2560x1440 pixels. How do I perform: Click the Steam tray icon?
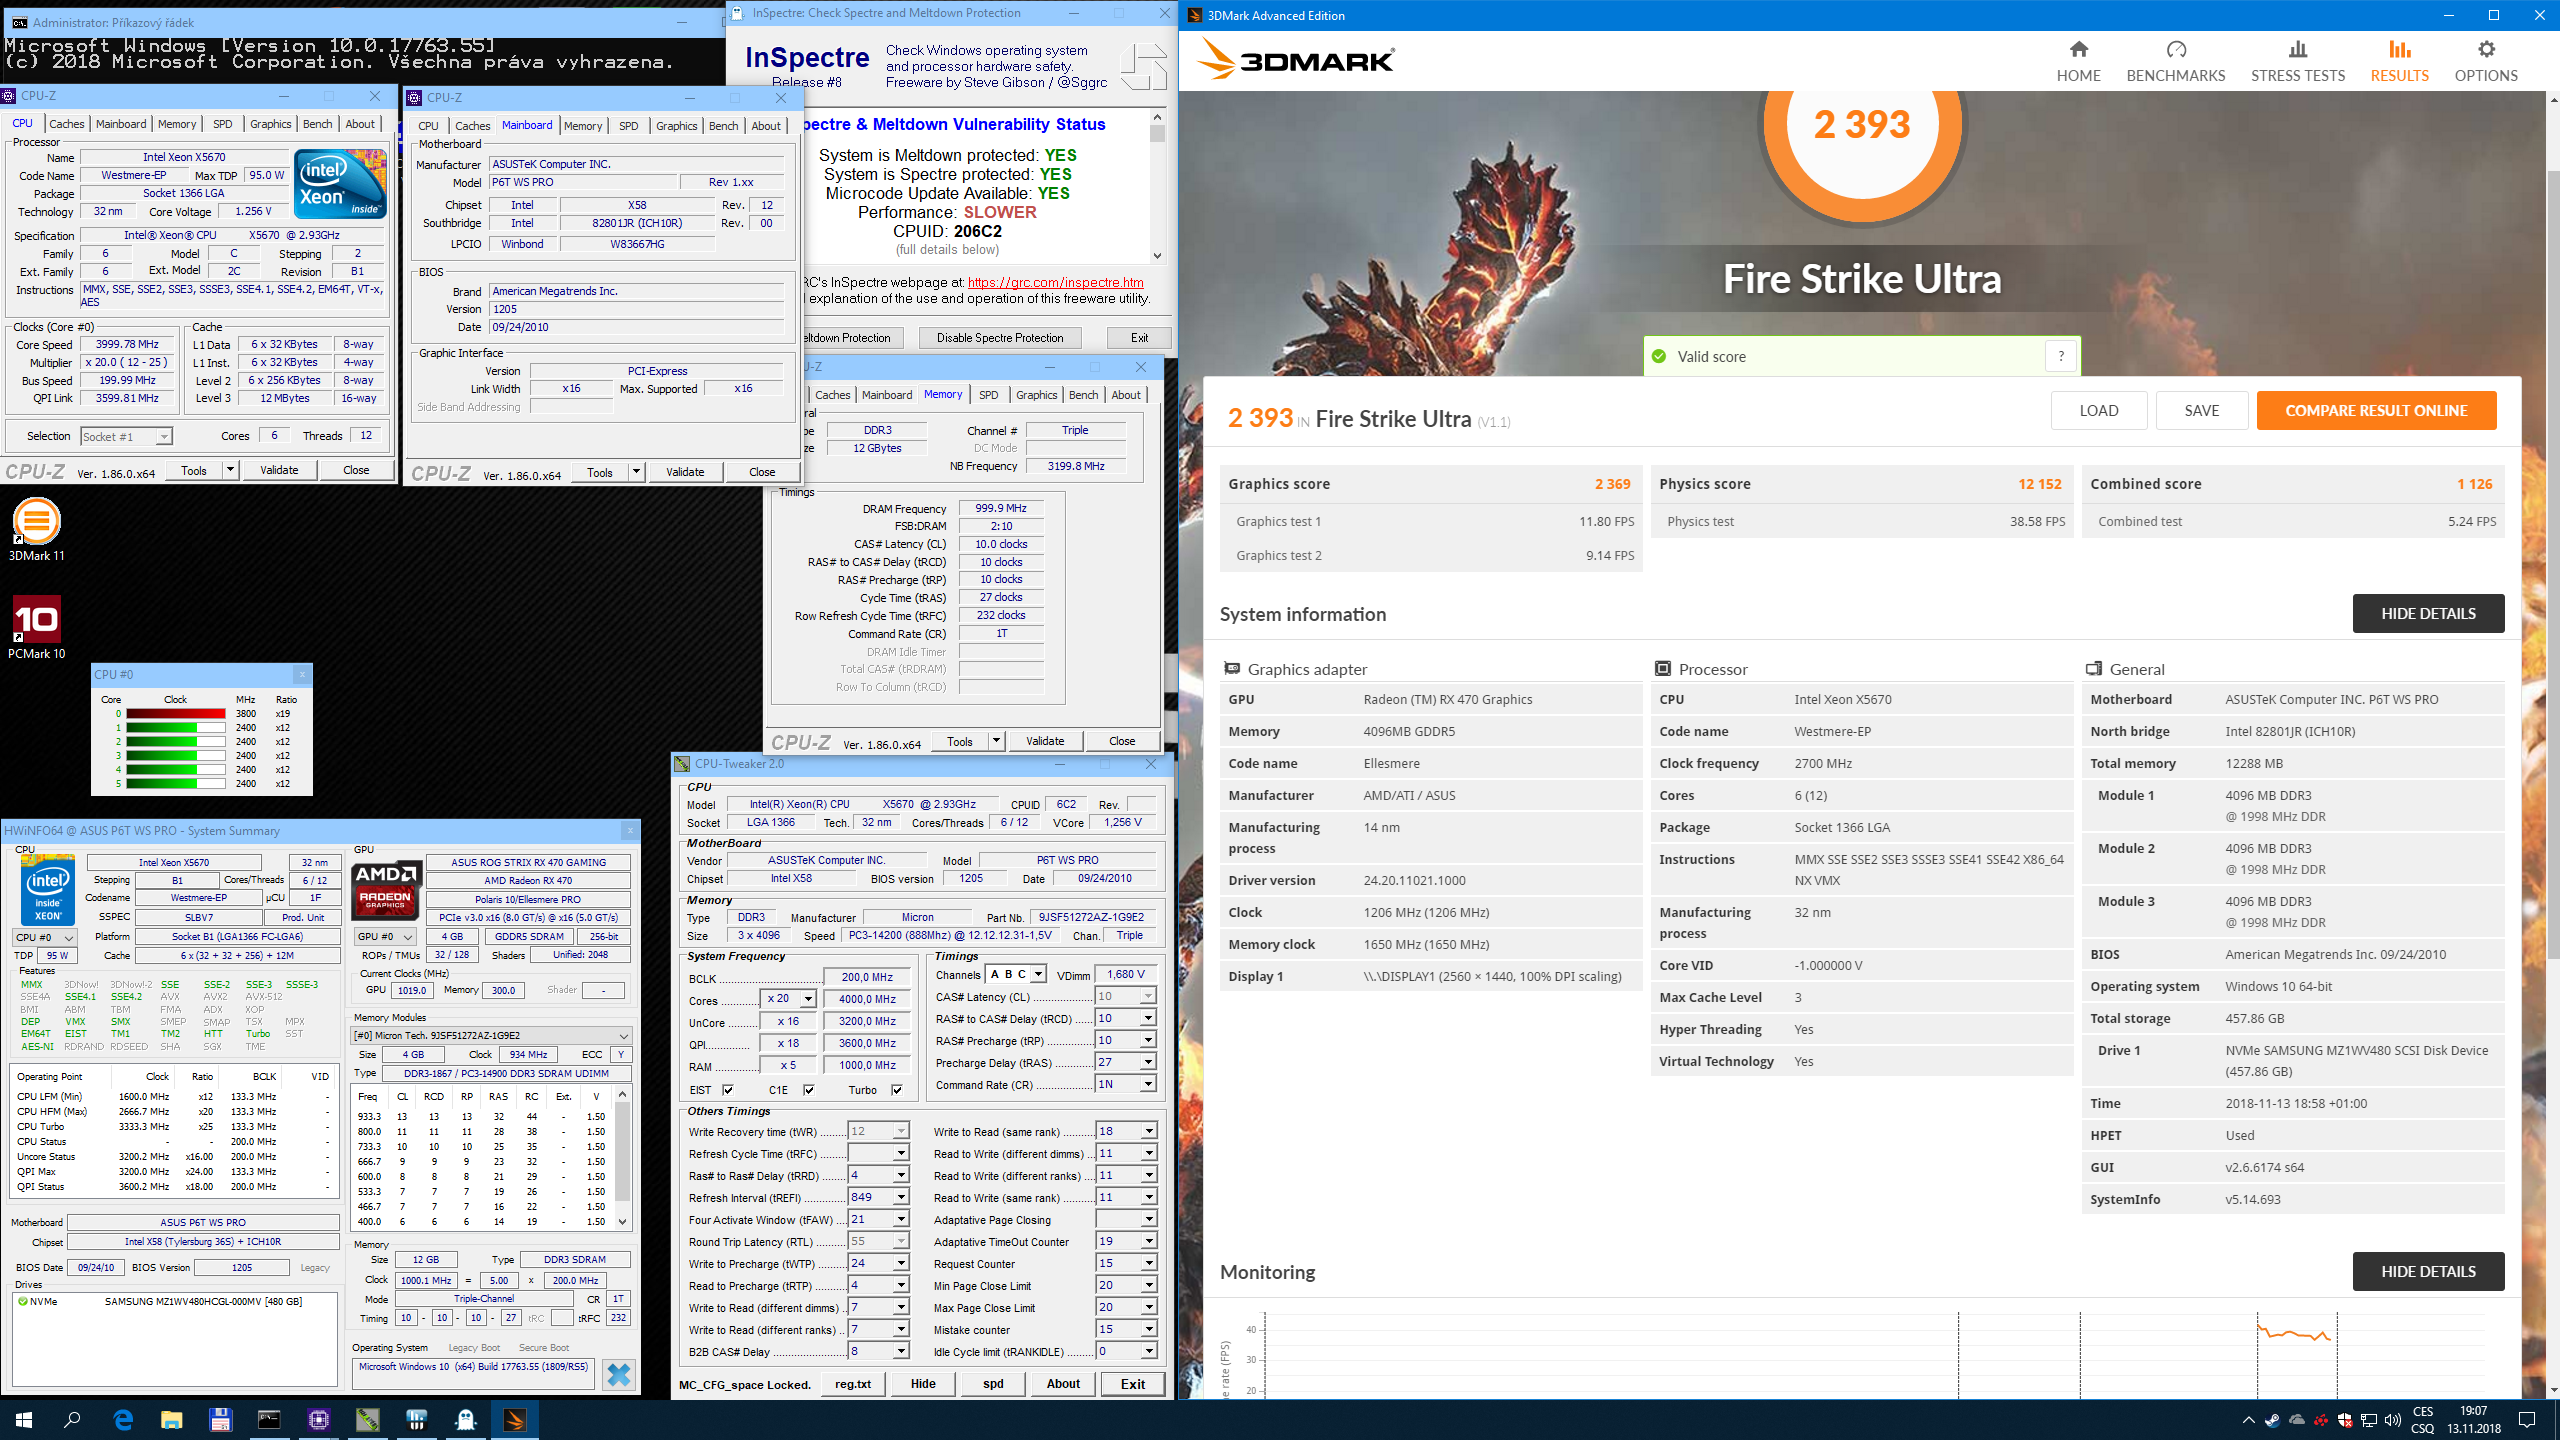[2272, 1419]
